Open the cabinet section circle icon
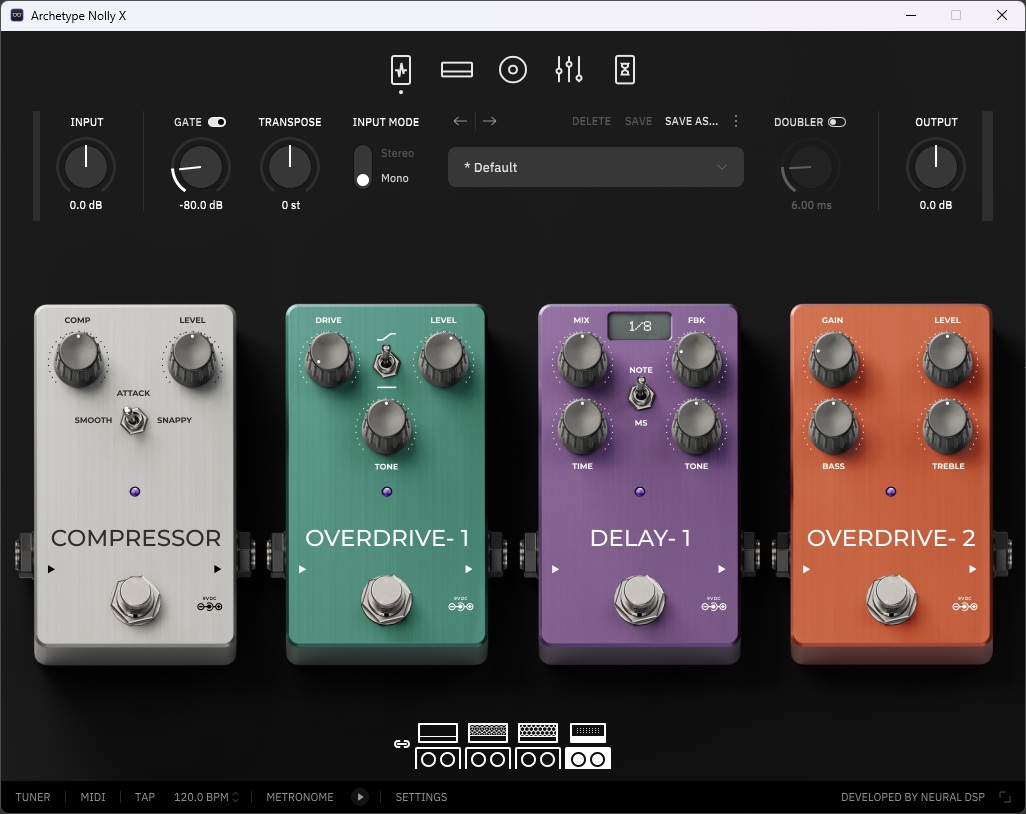1026x814 pixels. coord(512,69)
